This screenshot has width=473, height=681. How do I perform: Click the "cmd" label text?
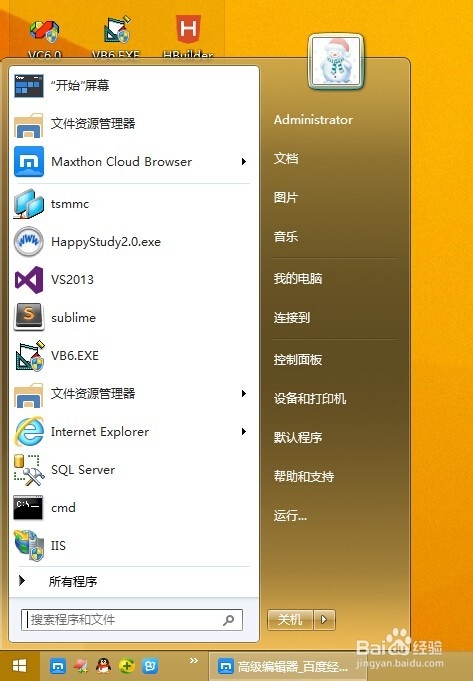[x=63, y=508]
